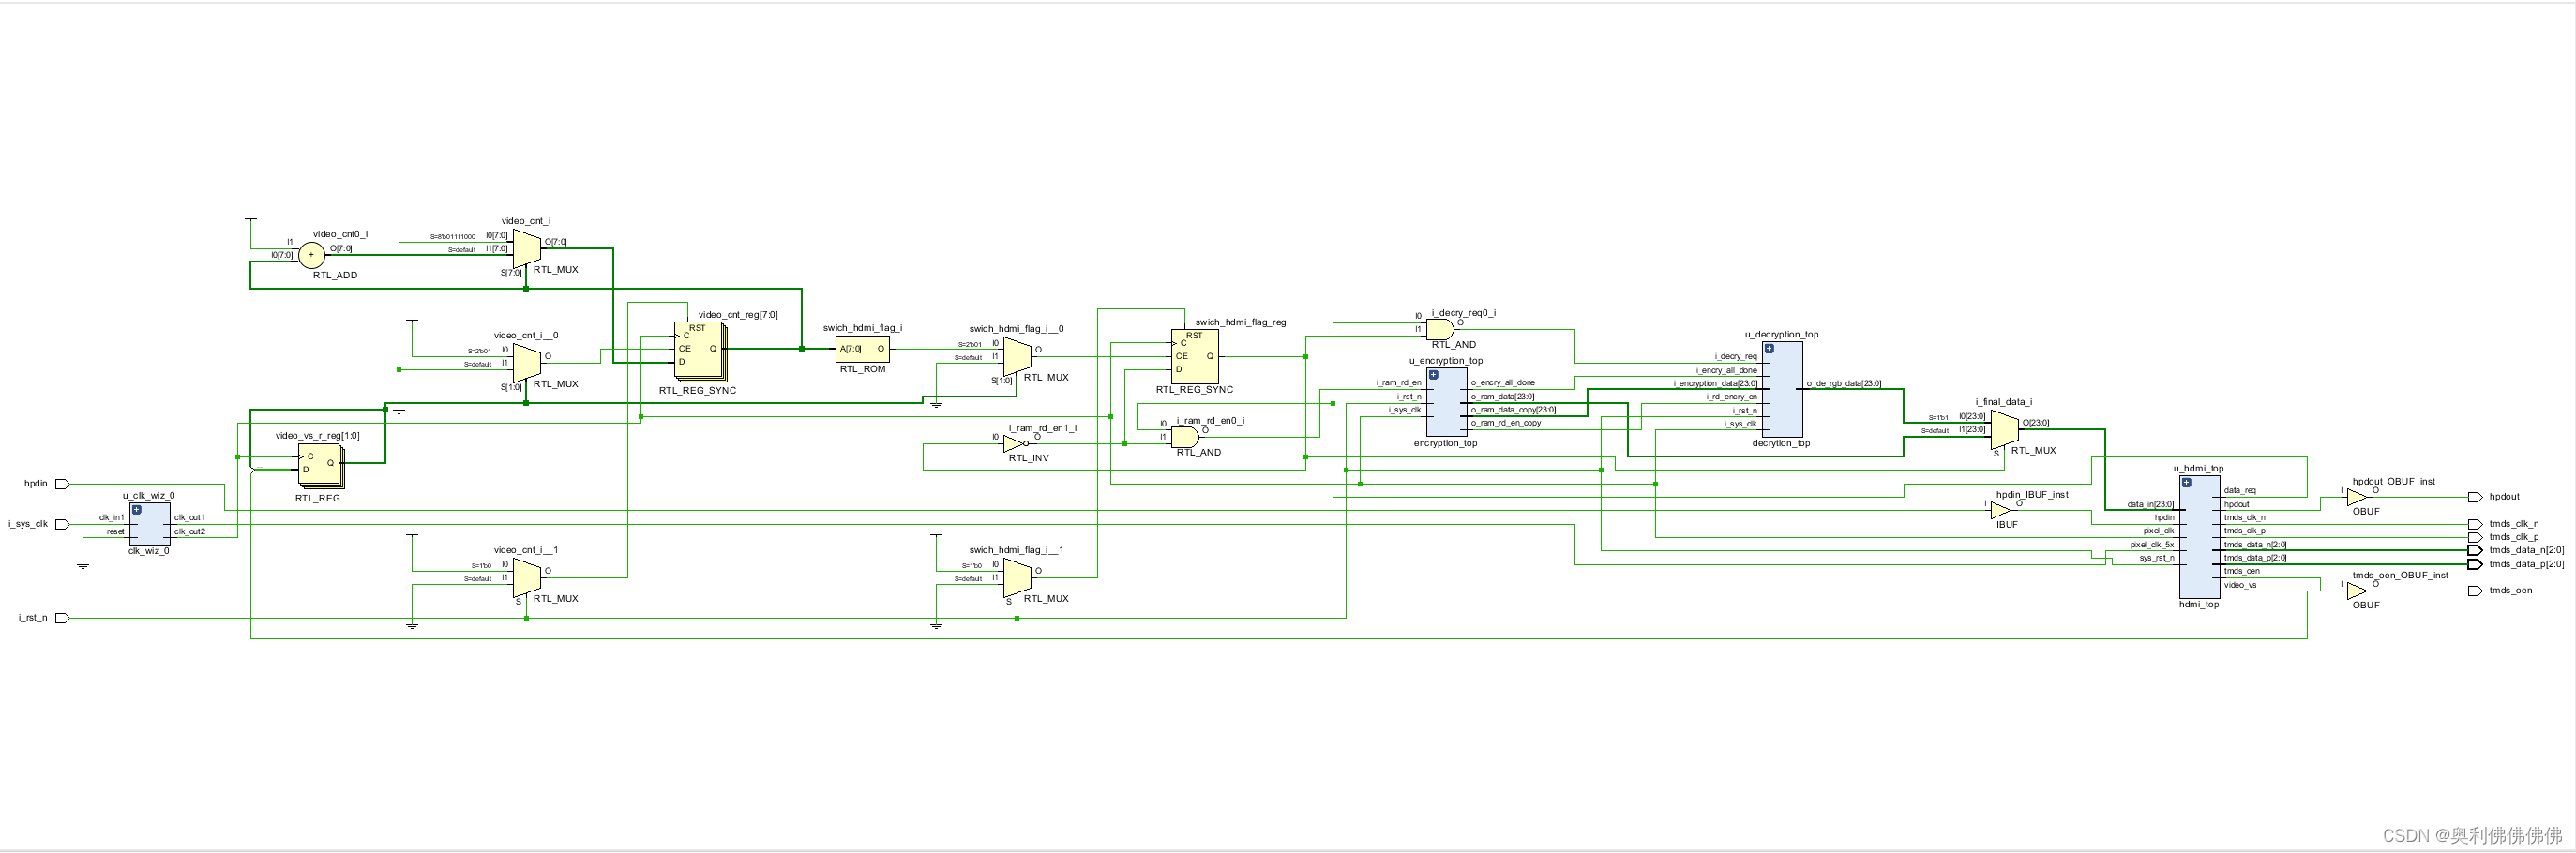Viewport: 2576px width, 853px height.
Task: Click the o_ram_data[23:0] pin label
Action: click(x=1503, y=397)
